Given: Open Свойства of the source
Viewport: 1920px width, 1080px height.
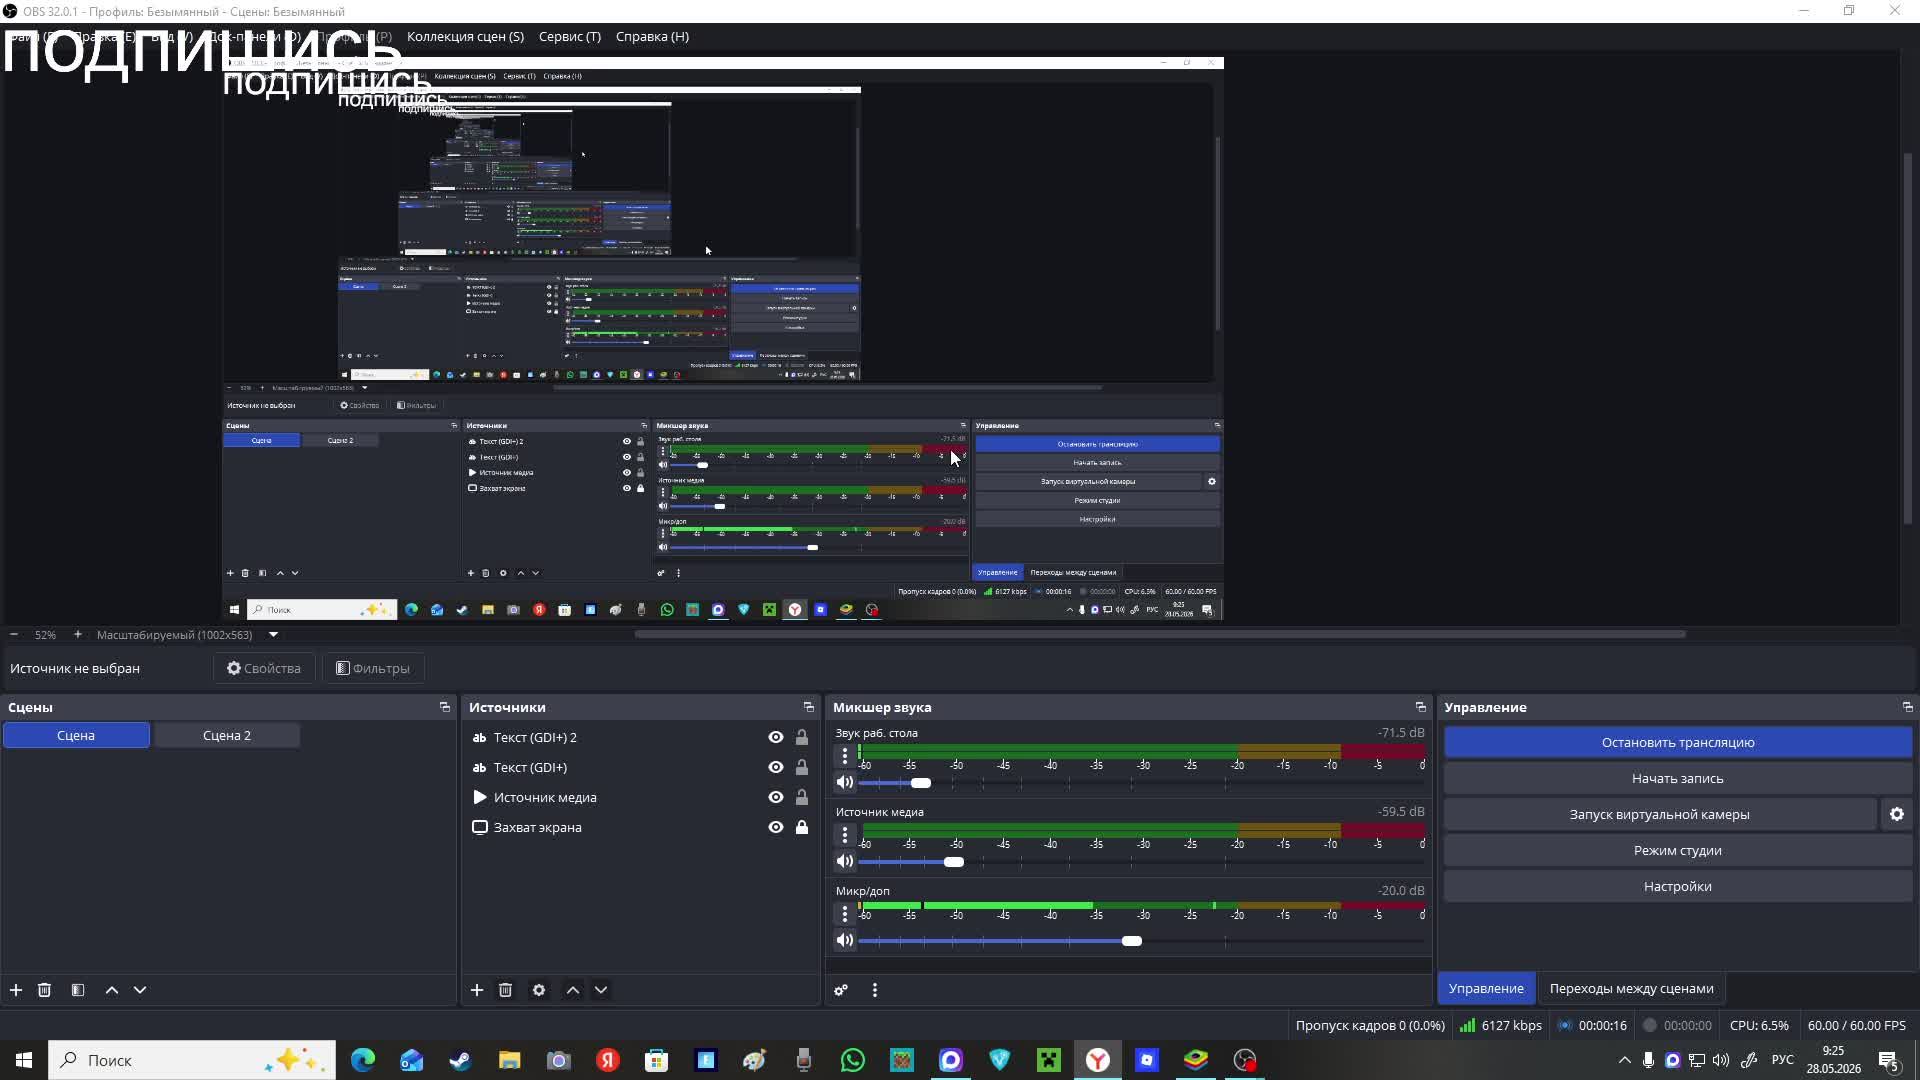Looking at the screenshot, I should (x=264, y=669).
